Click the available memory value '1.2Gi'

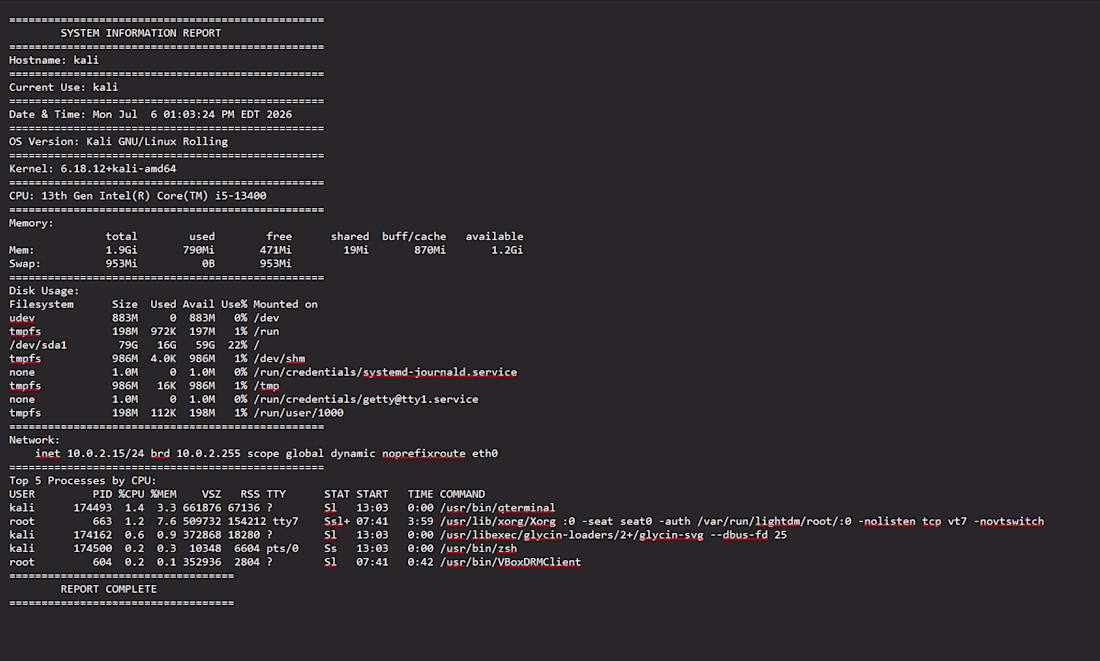click(x=507, y=250)
